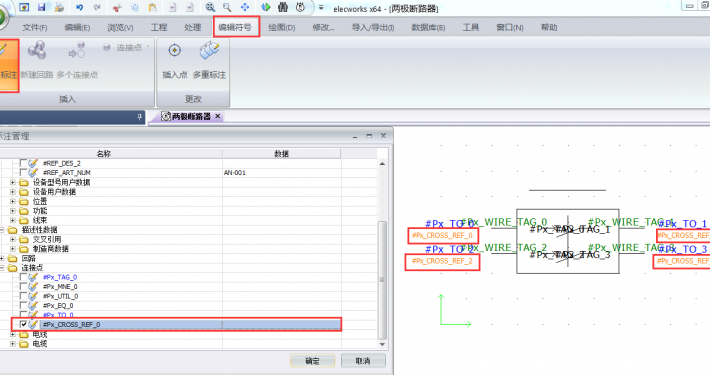Expand the 设备型号用户数据 folder
710x375 pixels.
(13, 182)
